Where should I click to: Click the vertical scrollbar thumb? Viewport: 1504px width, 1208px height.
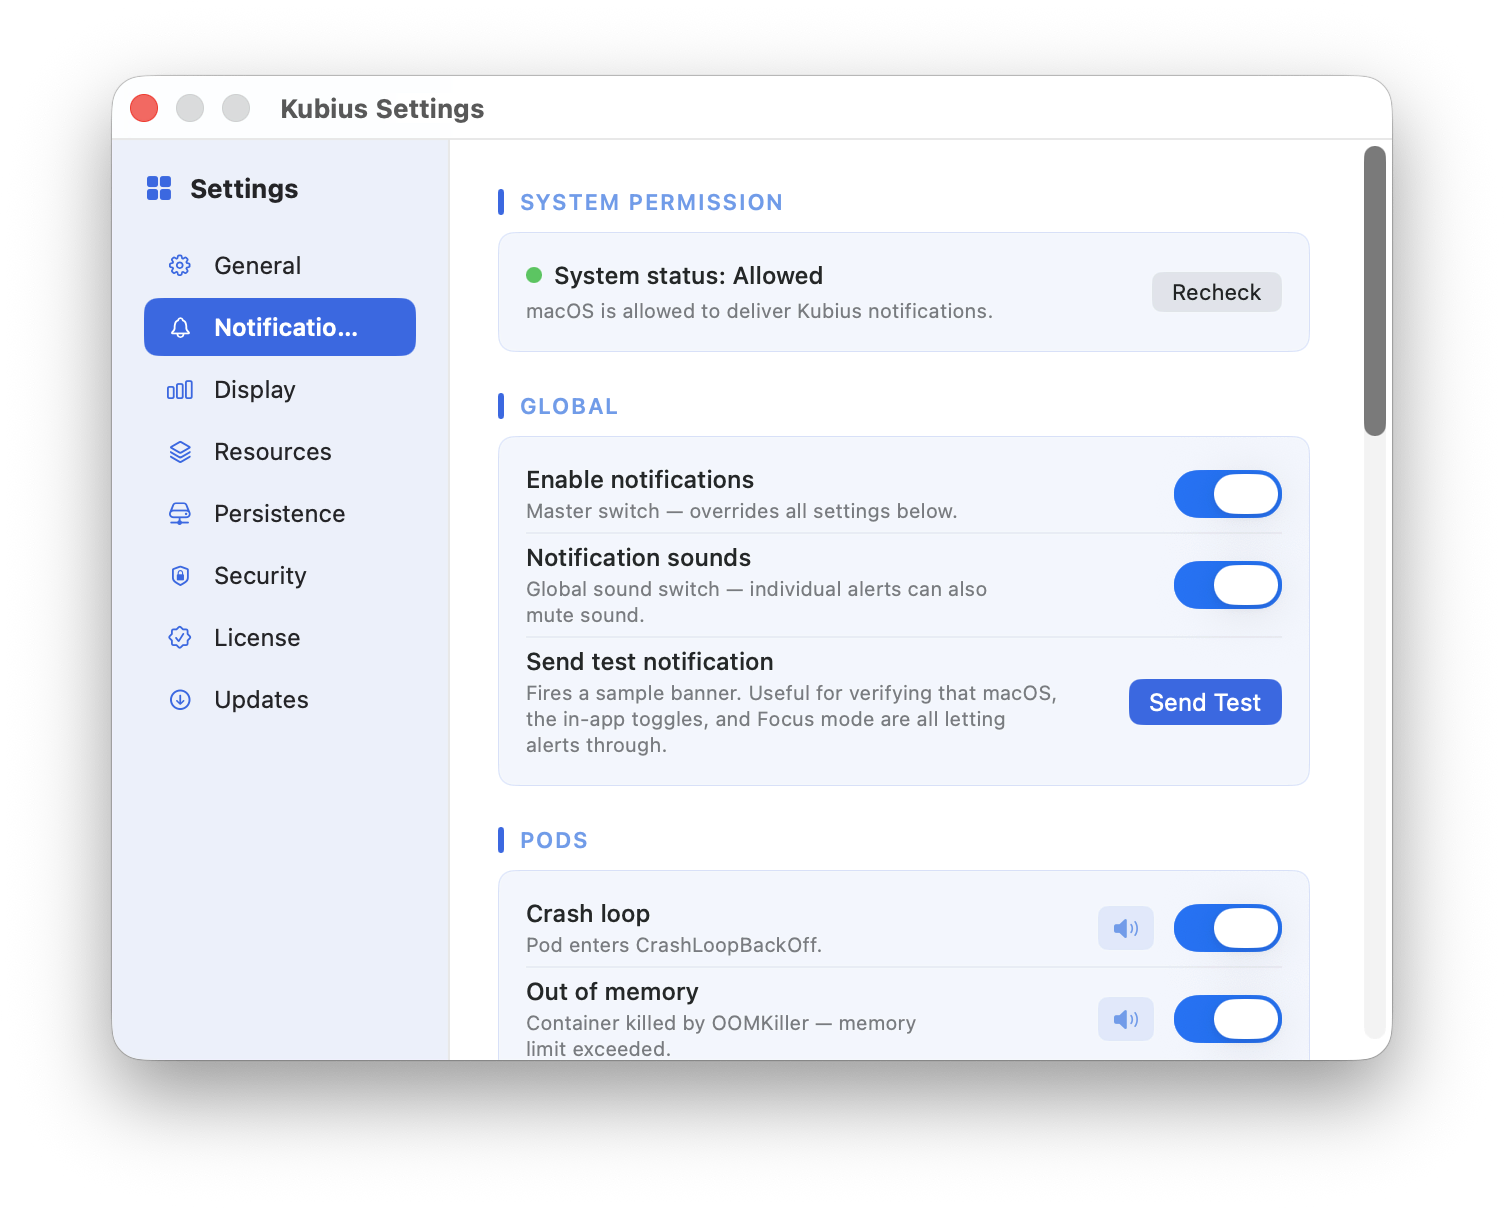(x=1375, y=291)
